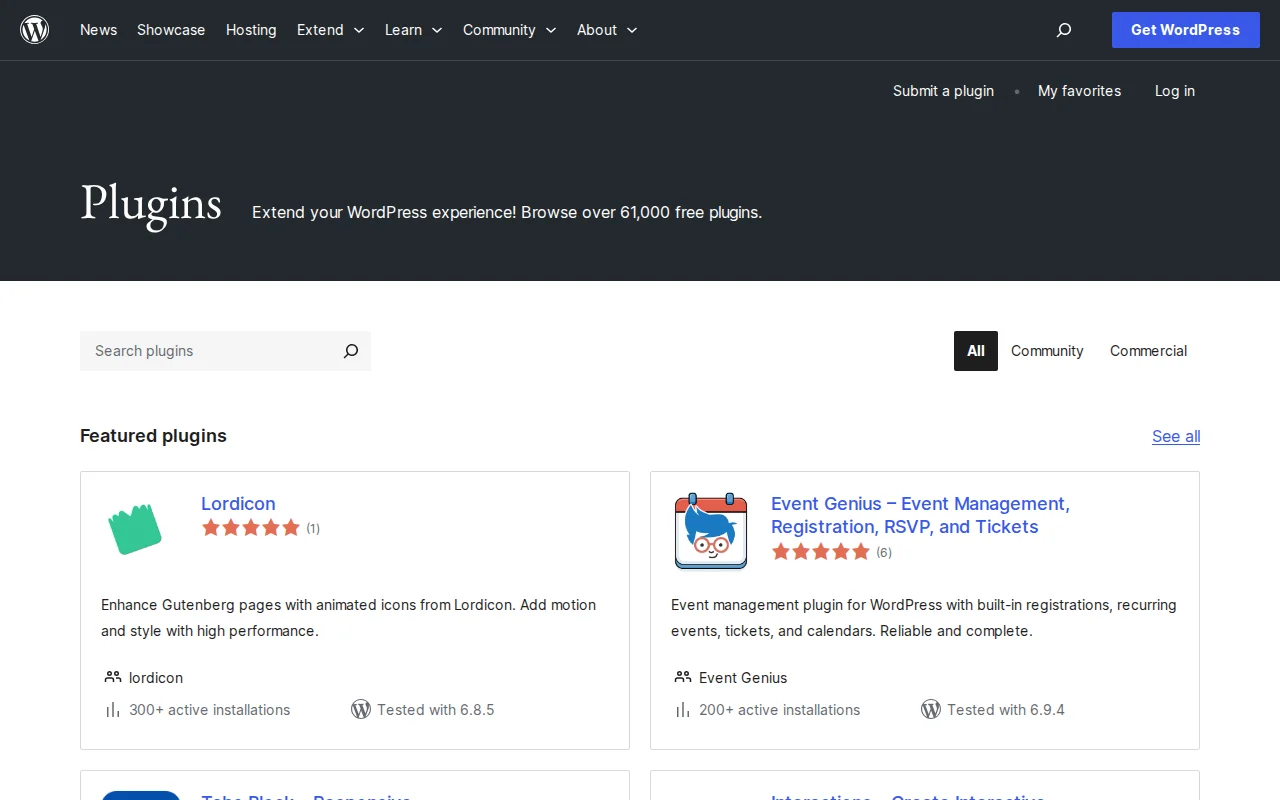Image resolution: width=1280 pixels, height=800 pixels.
Task: Click the WordPress logo next to Tested with 6.8.5
Action: coord(361,709)
